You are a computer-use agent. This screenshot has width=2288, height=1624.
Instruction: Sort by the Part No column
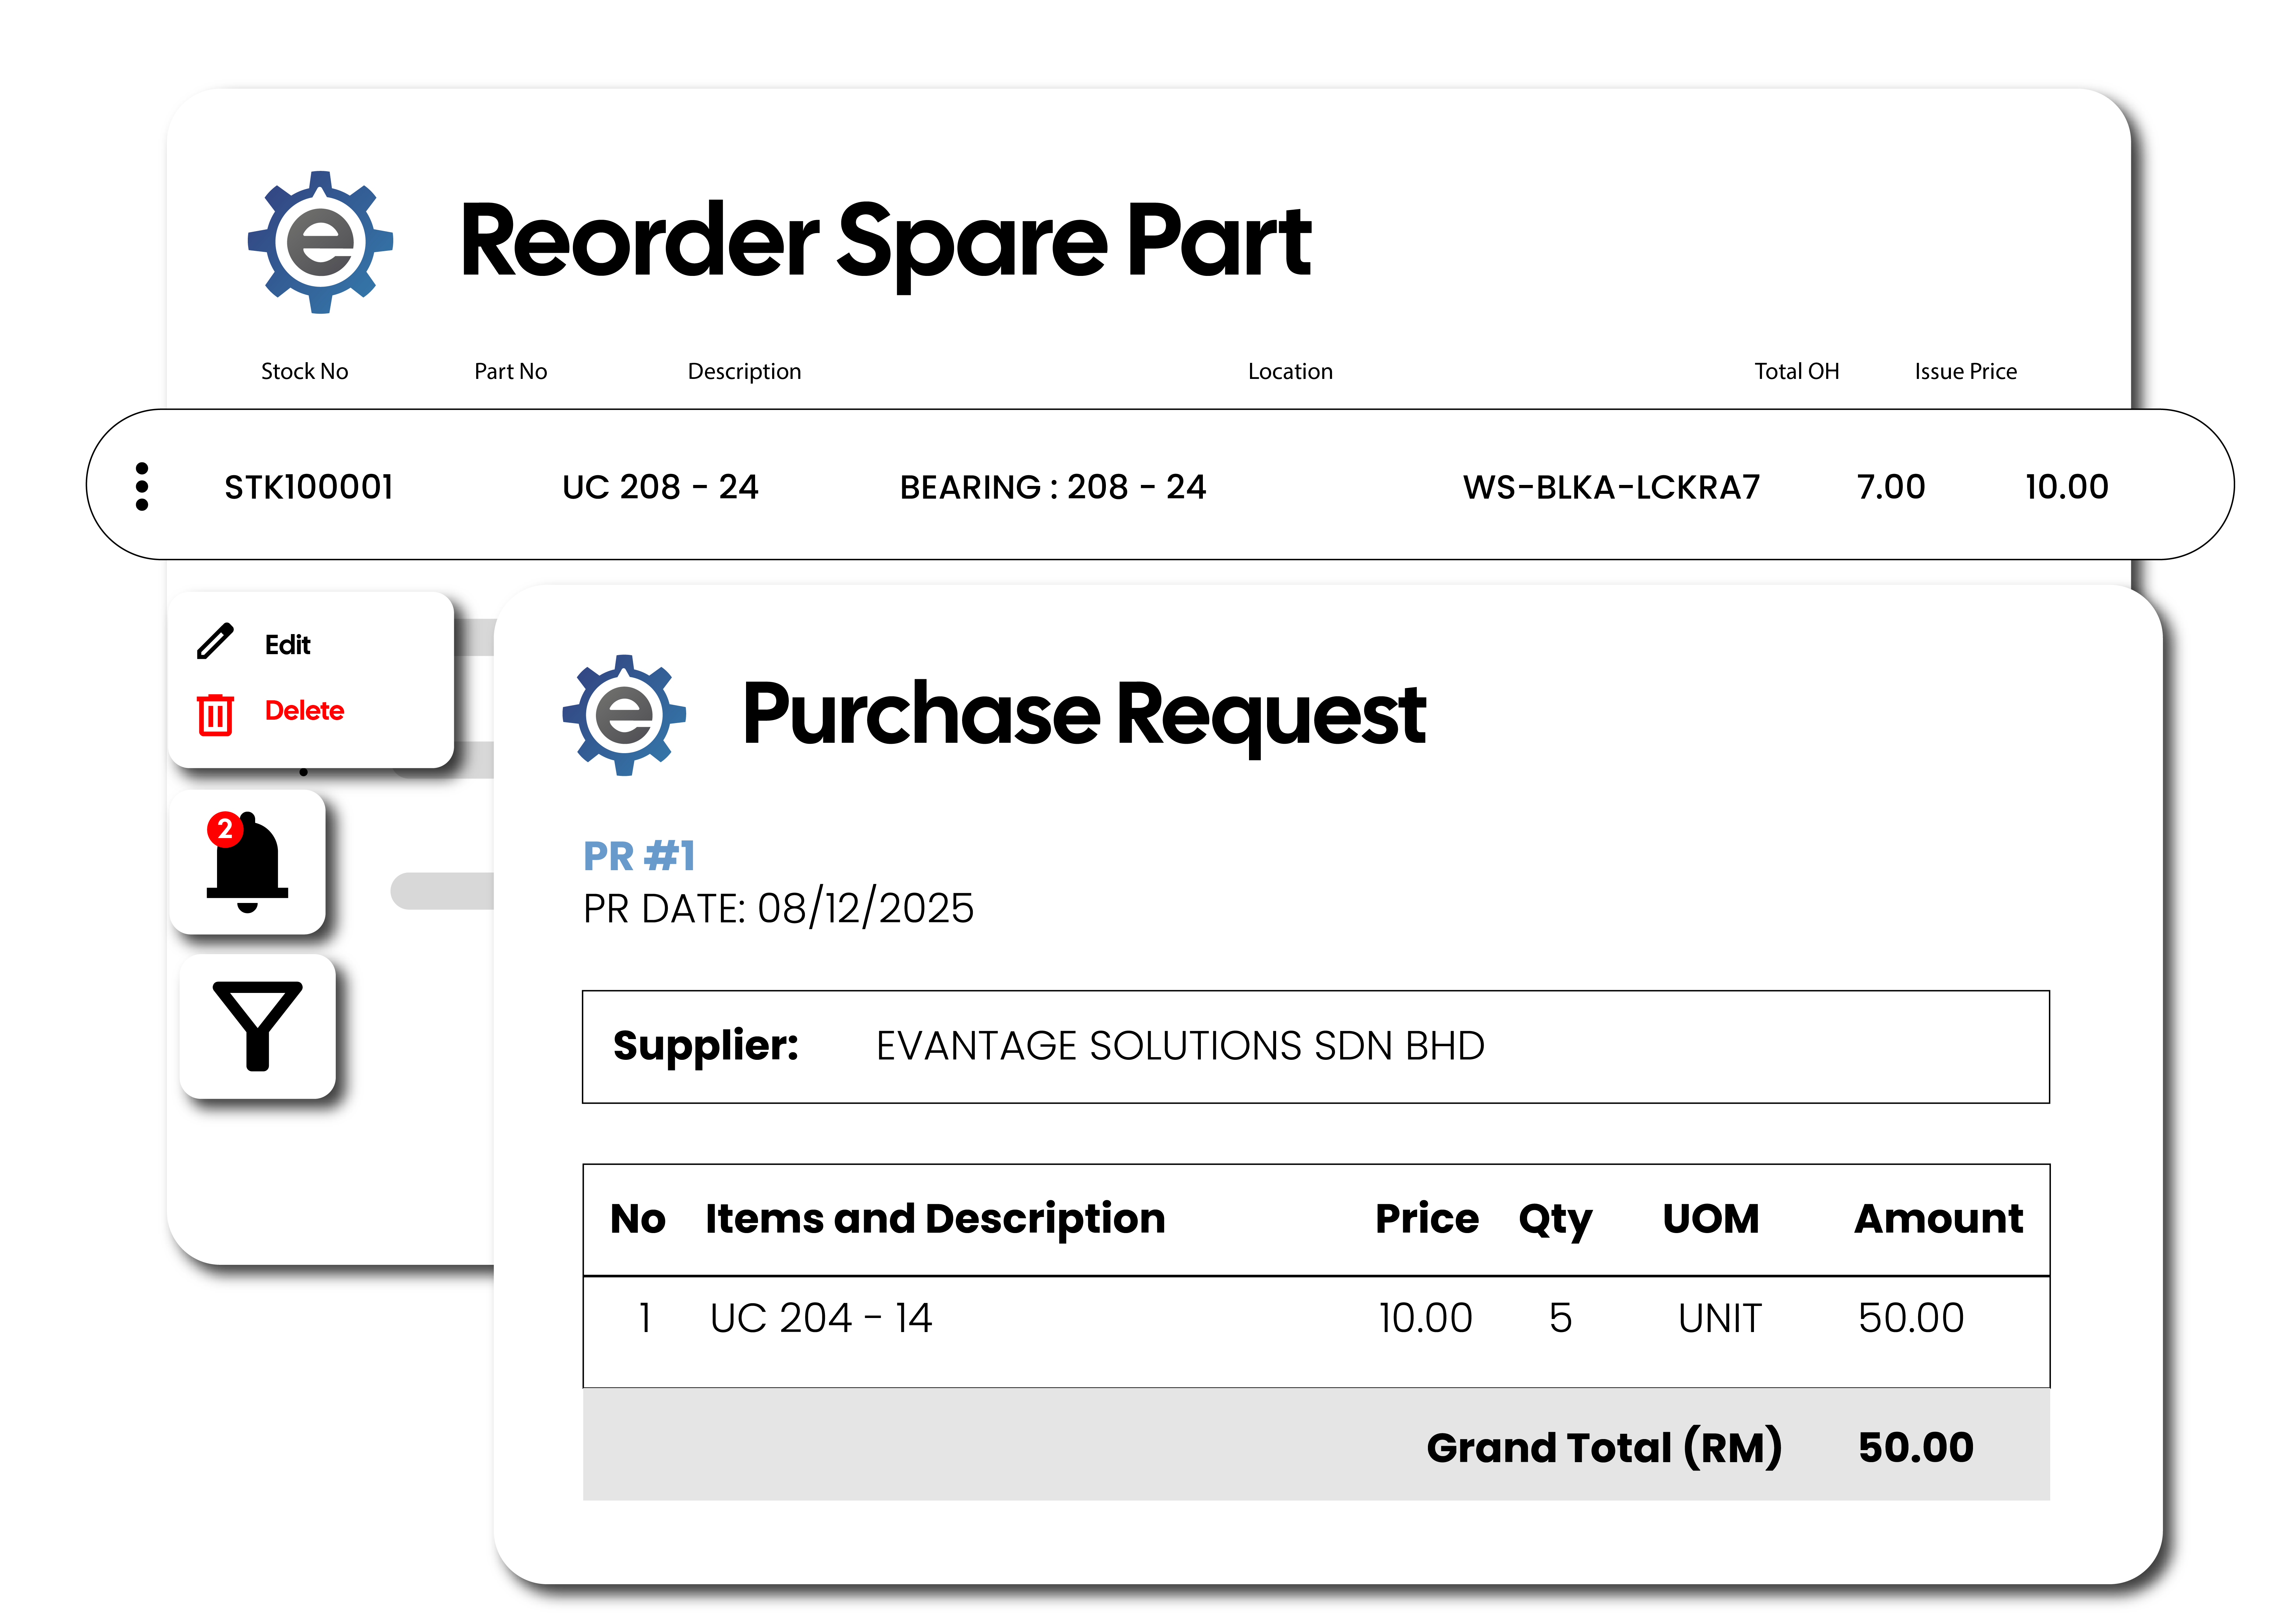point(510,371)
